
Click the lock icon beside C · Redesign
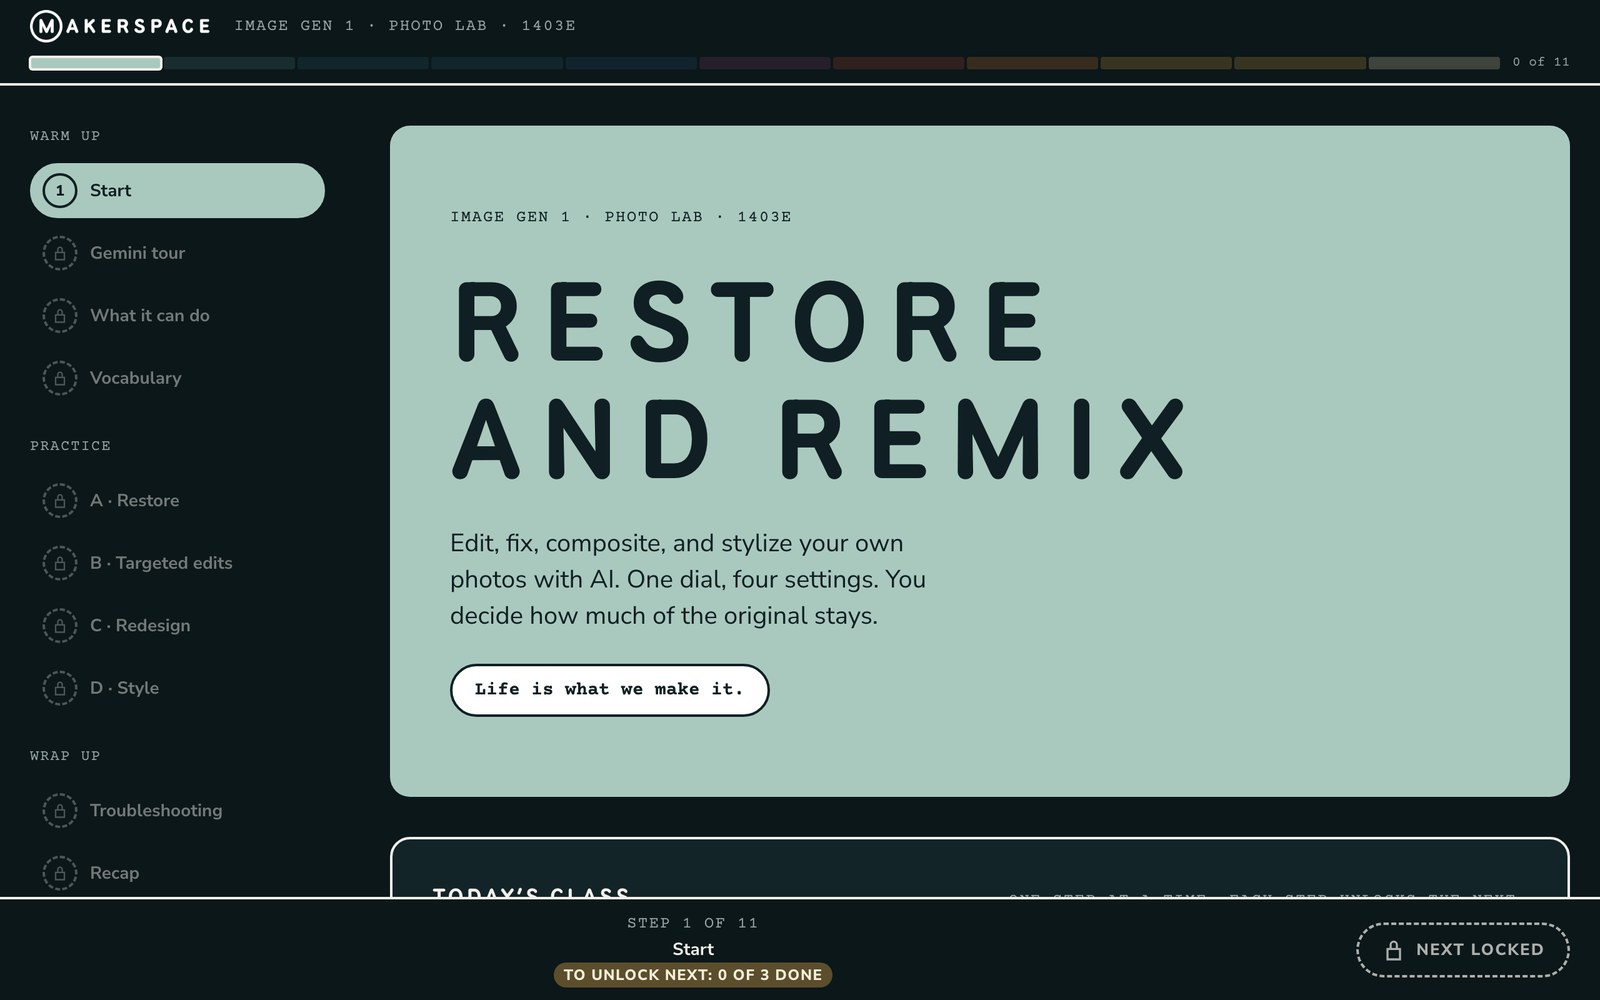60,625
